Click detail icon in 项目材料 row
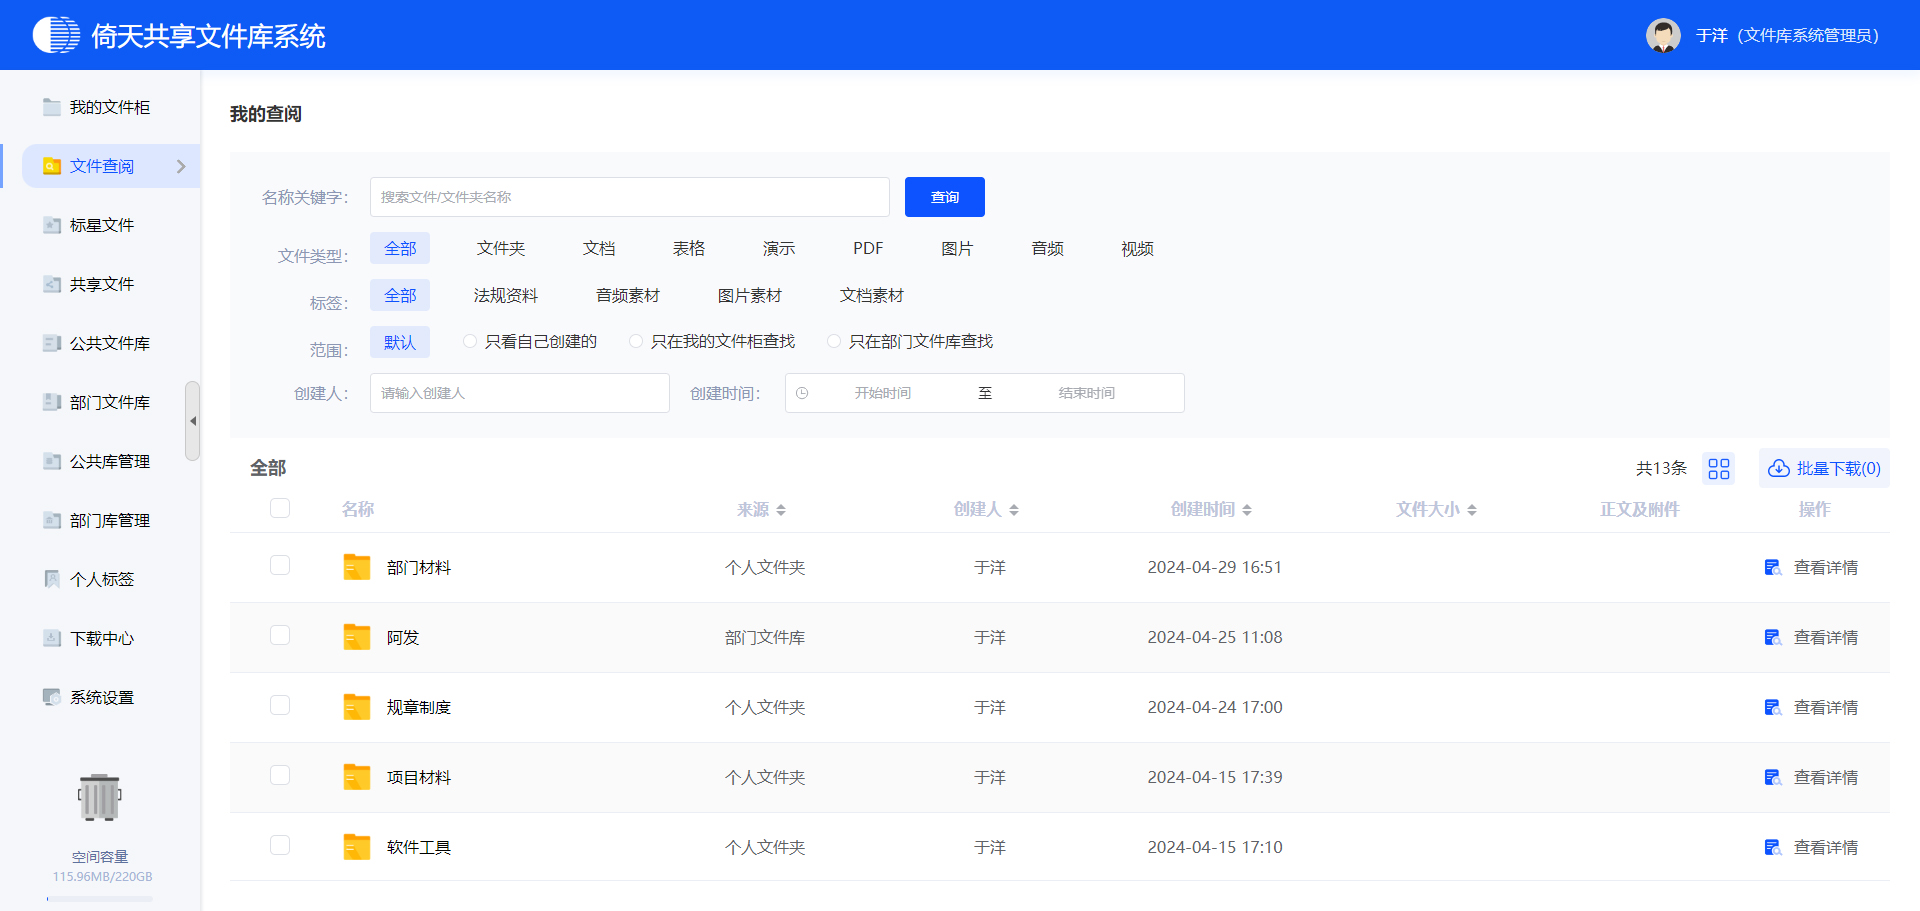This screenshot has height=911, width=1920. pyautogui.click(x=1773, y=777)
